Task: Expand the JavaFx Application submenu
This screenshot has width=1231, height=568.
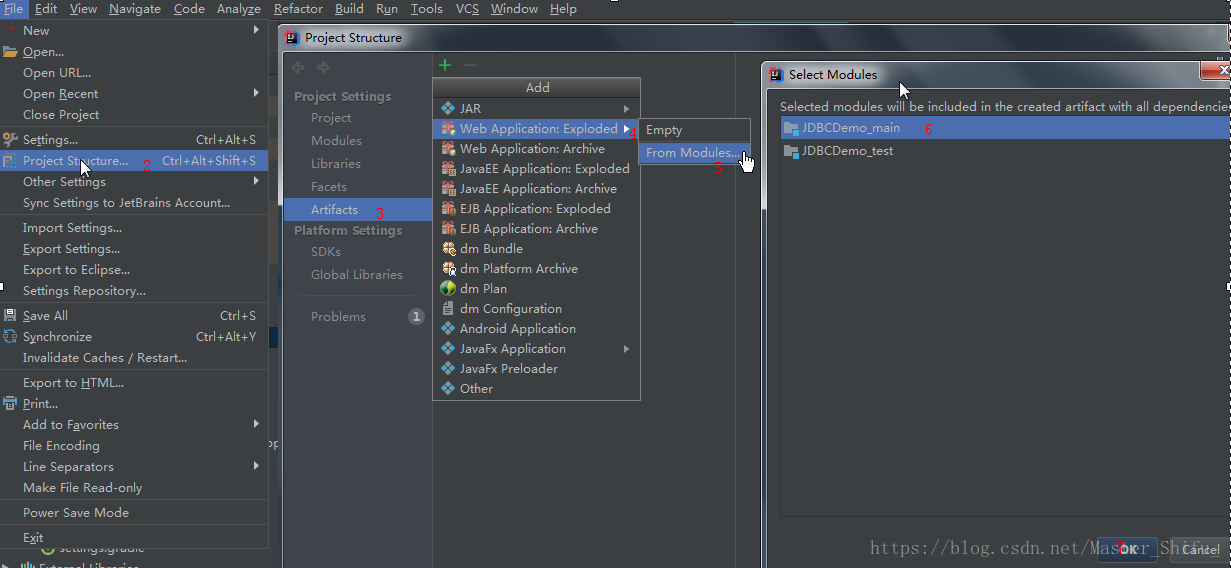Action: tap(627, 348)
